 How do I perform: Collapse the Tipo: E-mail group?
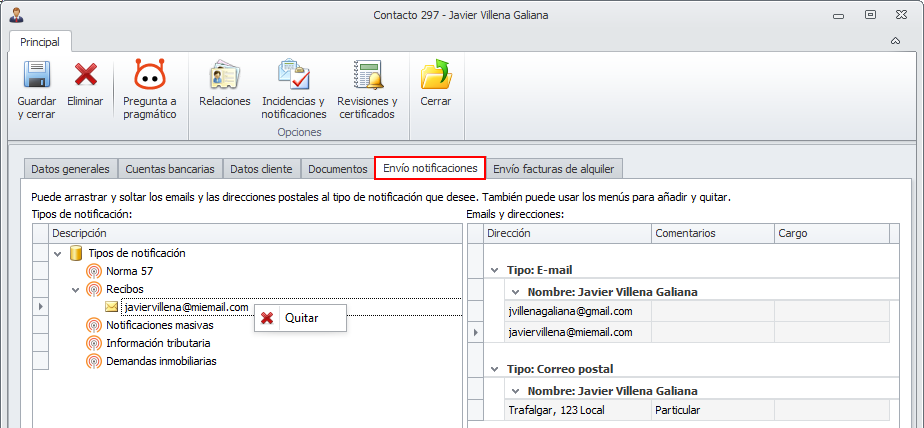[494, 270]
